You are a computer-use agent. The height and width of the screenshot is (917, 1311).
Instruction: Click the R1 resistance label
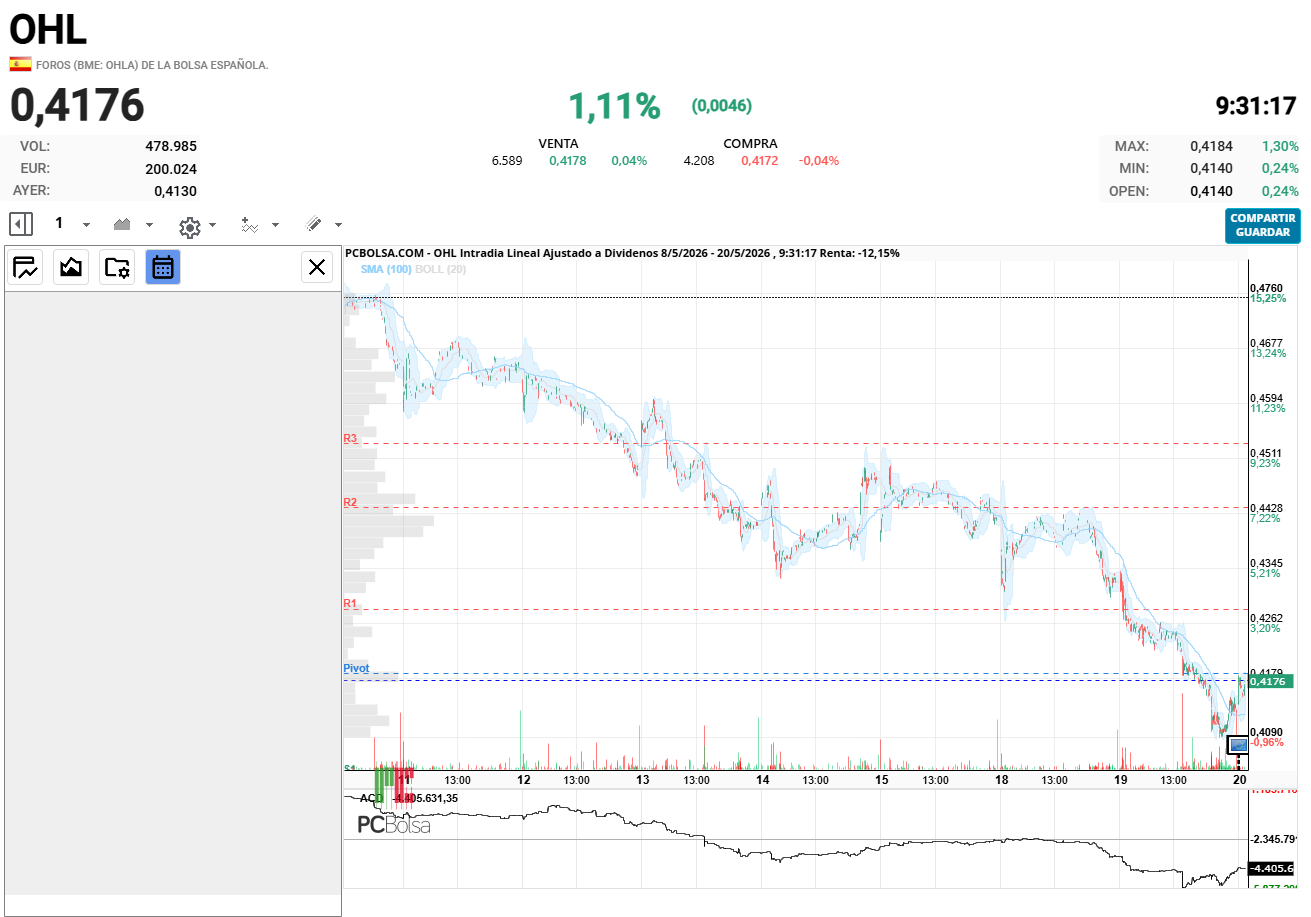[350, 604]
